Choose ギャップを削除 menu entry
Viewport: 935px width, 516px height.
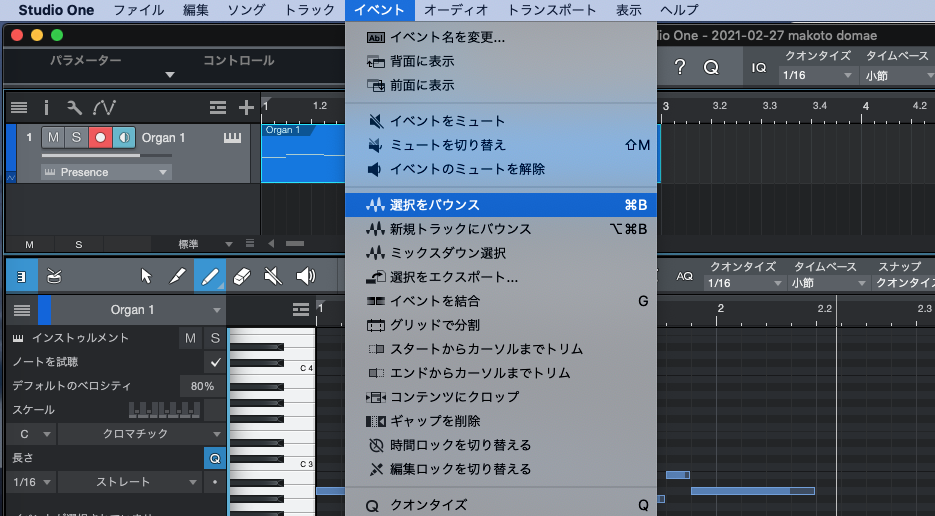(501, 421)
